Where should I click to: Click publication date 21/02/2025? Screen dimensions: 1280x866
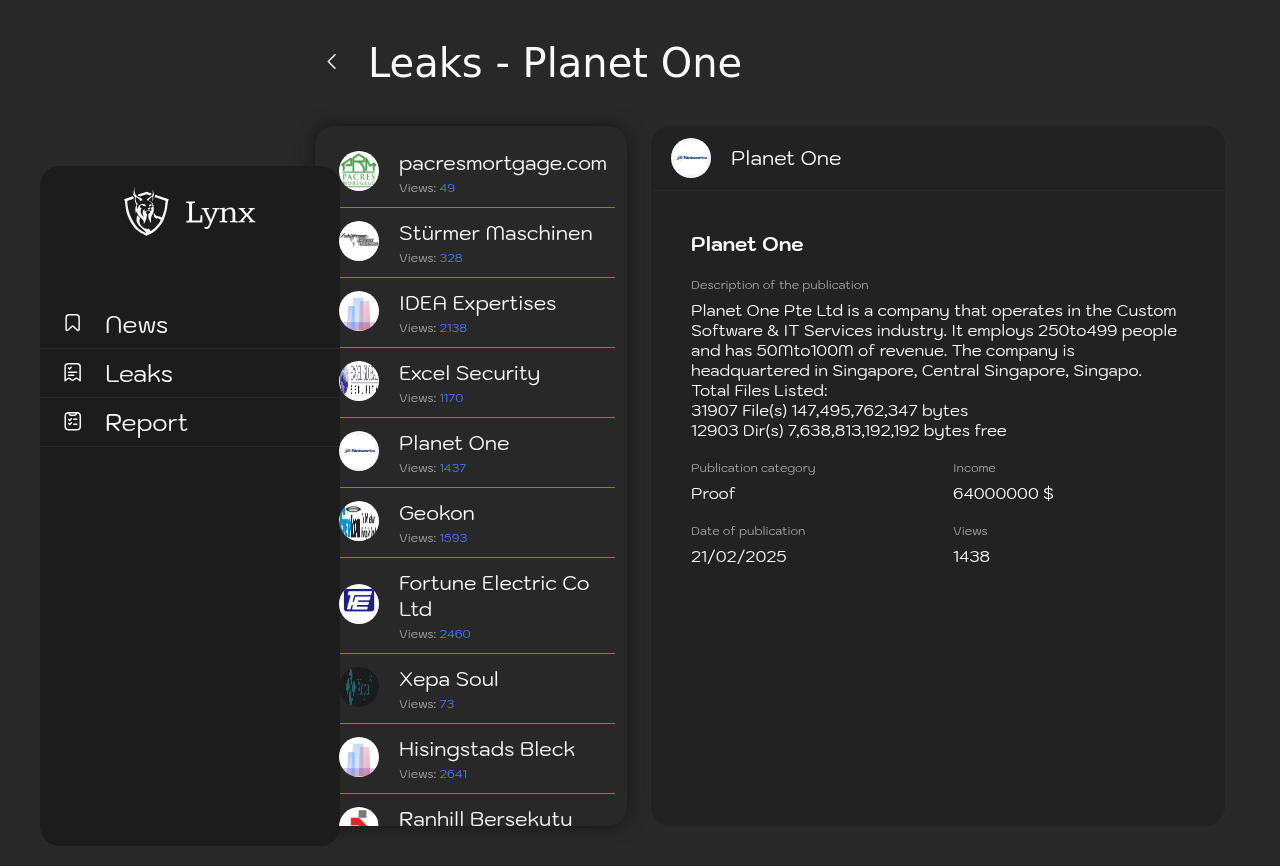739,556
